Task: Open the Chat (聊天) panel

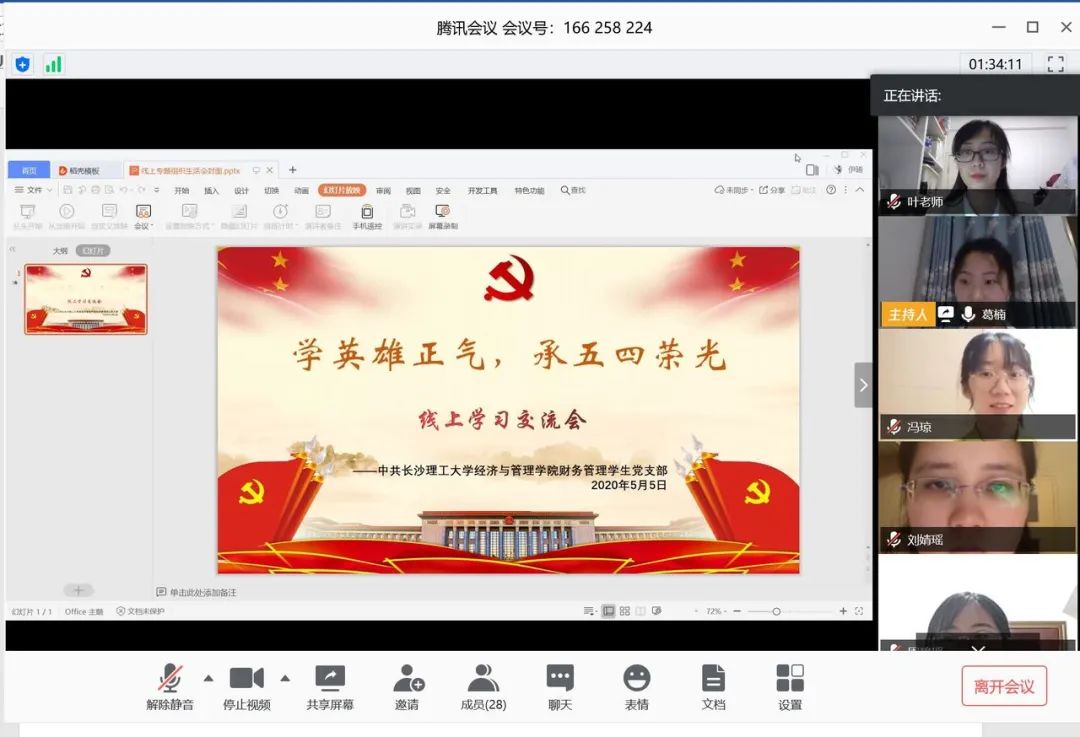Action: pos(560,679)
